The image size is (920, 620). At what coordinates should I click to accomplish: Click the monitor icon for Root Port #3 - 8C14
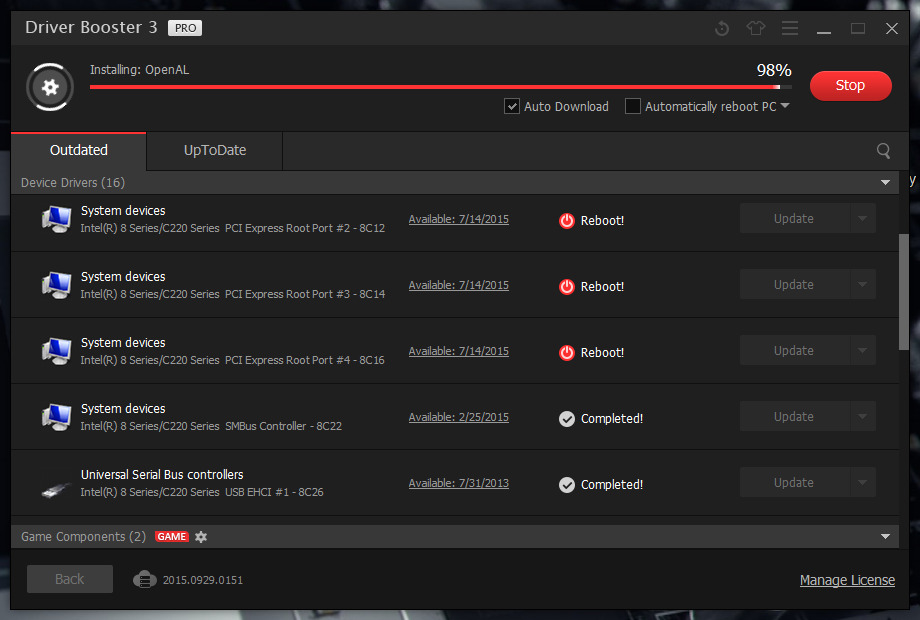coord(56,286)
